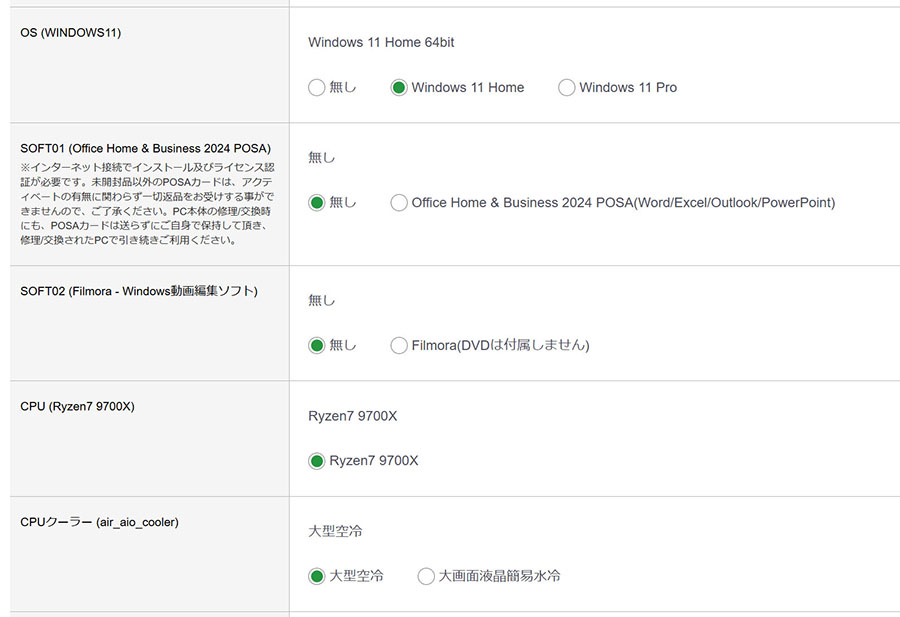Viewport: 900px width, 617px height.
Task: Click Ryzen7 9700X summary text above radio
Action: coord(352,416)
